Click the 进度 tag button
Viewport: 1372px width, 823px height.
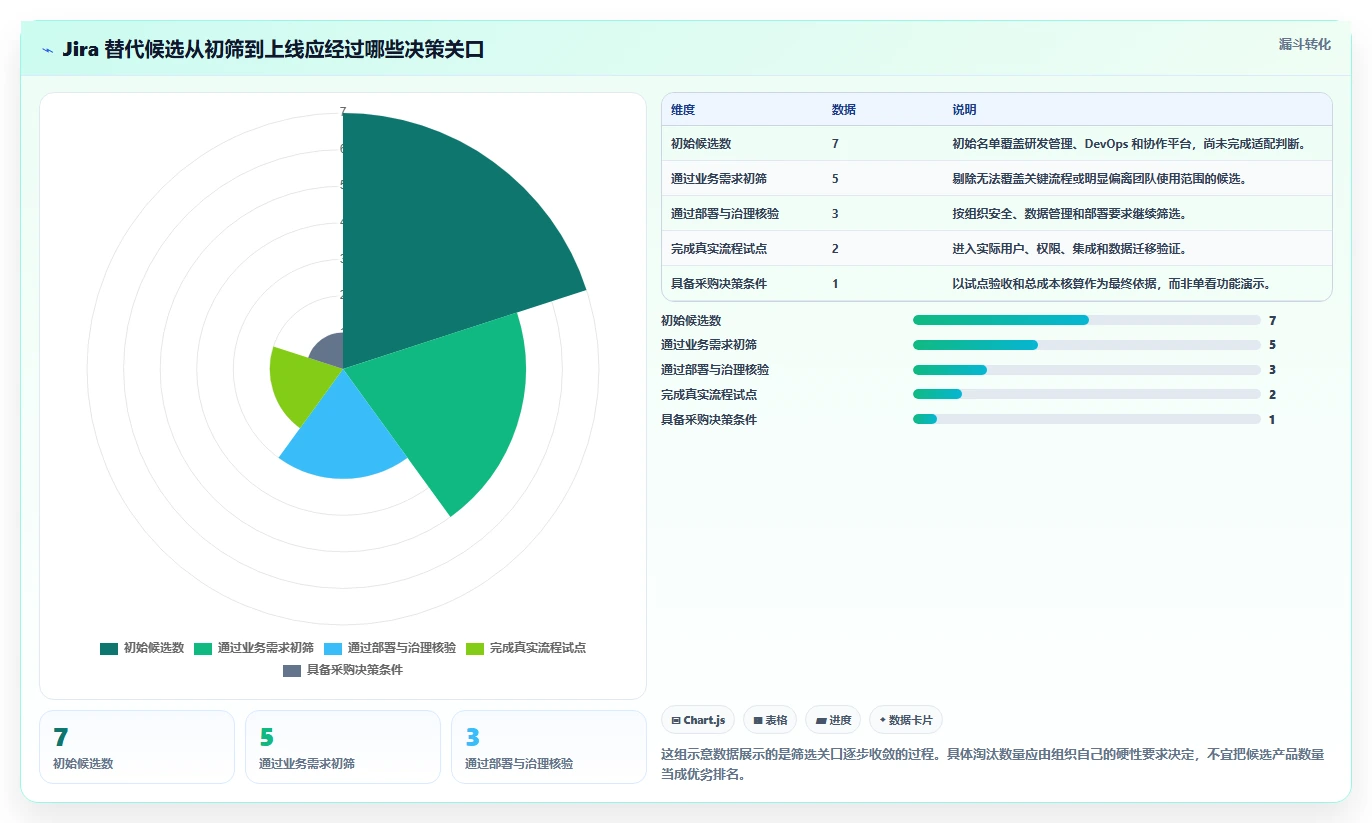[833, 720]
